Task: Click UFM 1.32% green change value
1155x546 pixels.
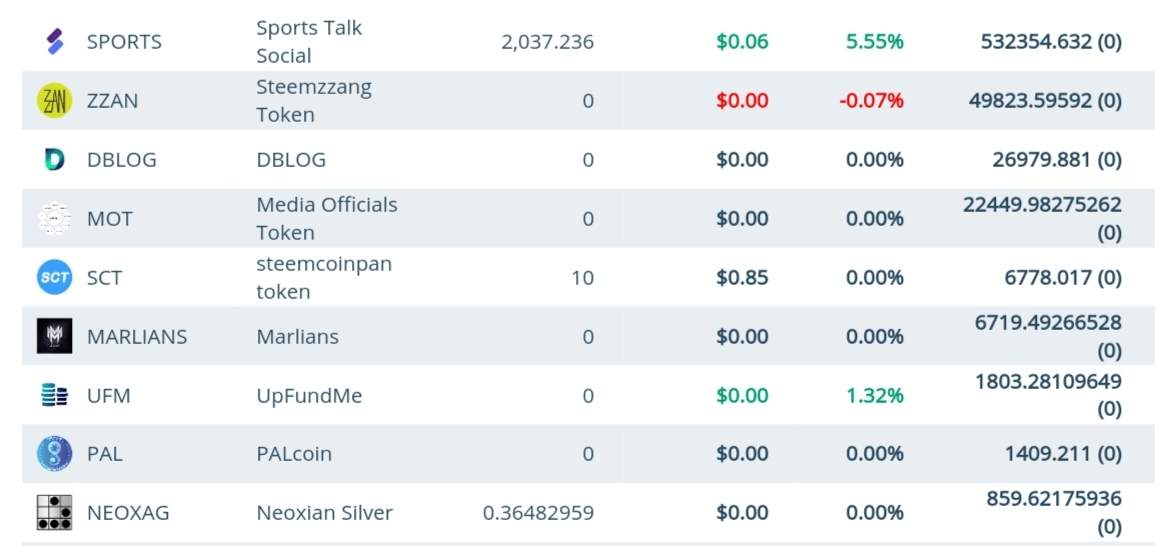Action: [x=874, y=396]
